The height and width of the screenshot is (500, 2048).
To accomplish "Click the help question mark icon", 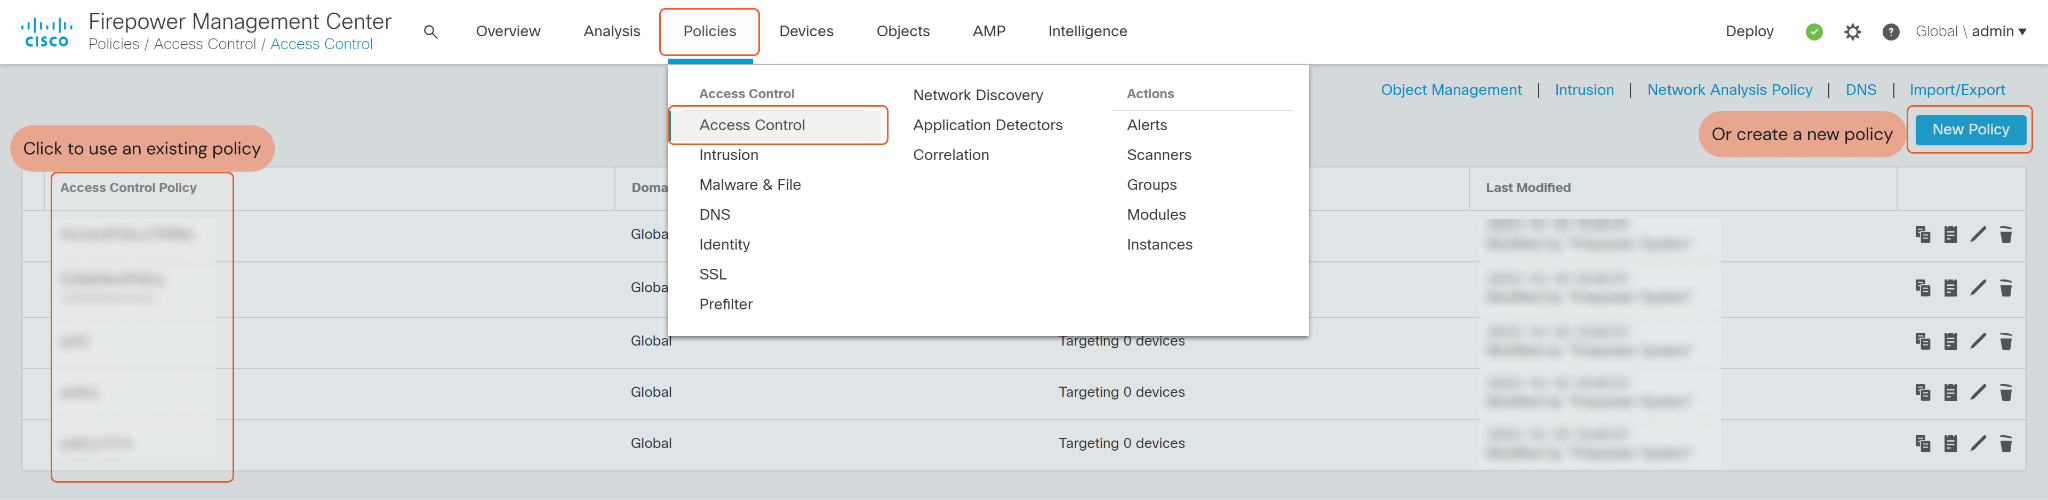I will [1890, 32].
